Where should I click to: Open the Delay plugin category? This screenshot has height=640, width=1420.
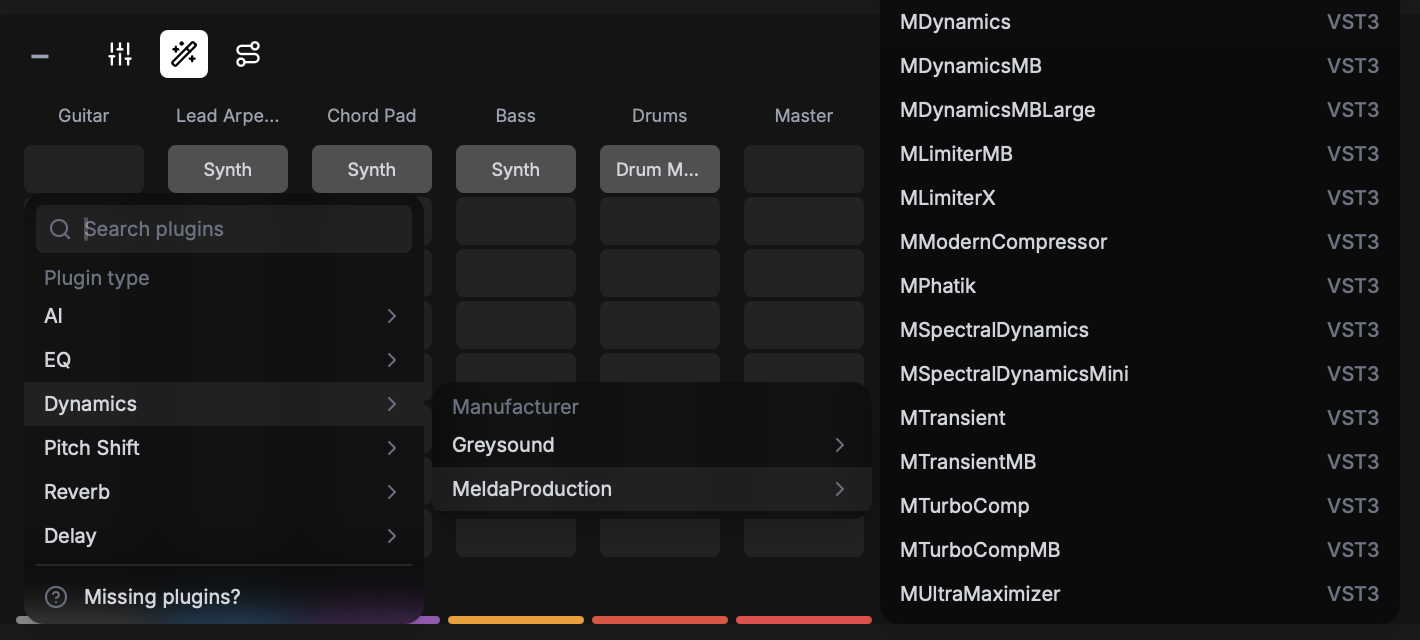pyautogui.click(x=224, y=536)
